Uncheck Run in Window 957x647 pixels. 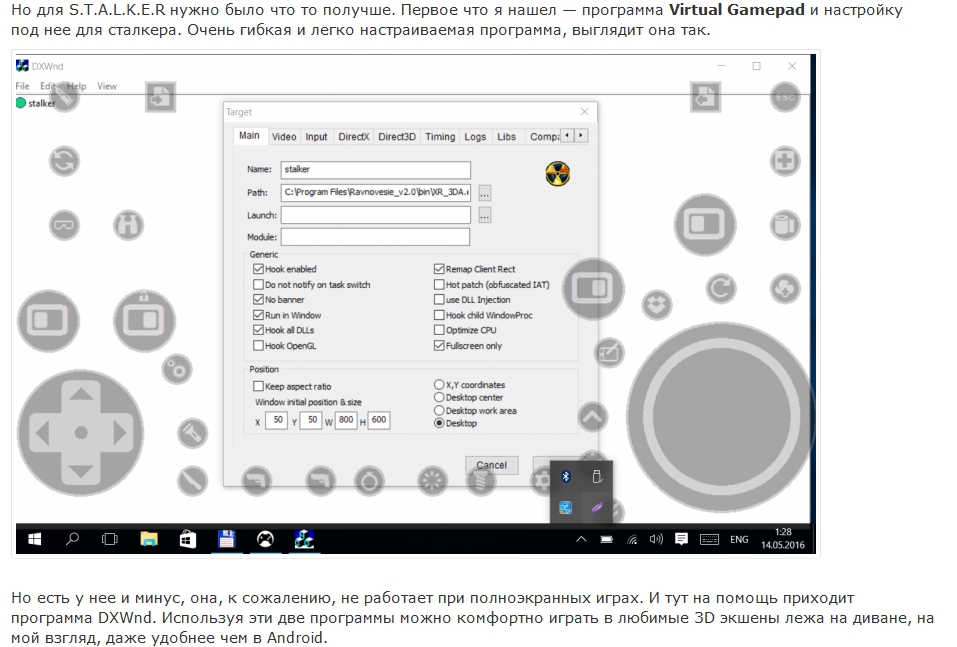tap(258, 315)
